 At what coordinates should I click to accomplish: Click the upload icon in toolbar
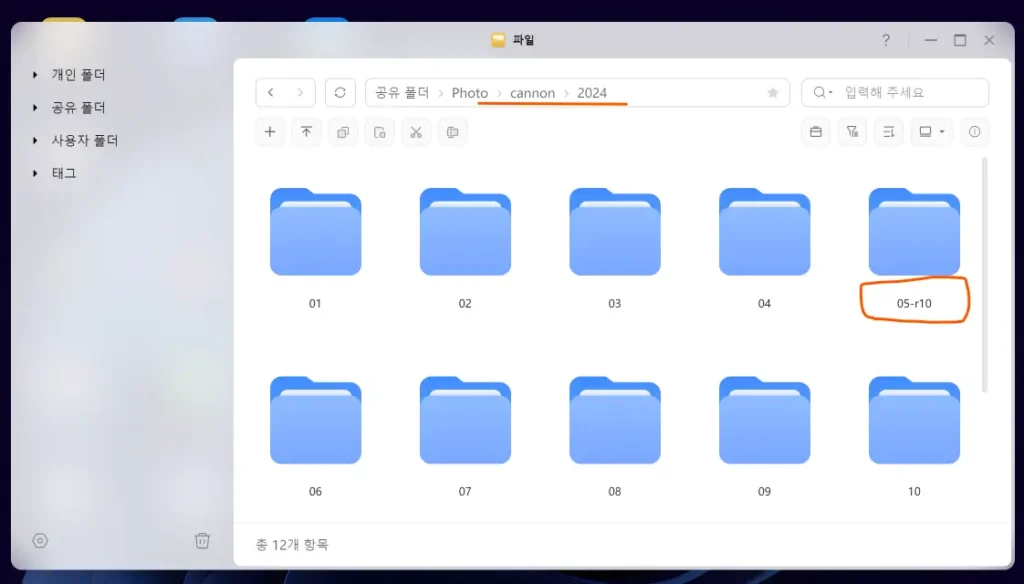pyautogui.click(x=306, y=132)
